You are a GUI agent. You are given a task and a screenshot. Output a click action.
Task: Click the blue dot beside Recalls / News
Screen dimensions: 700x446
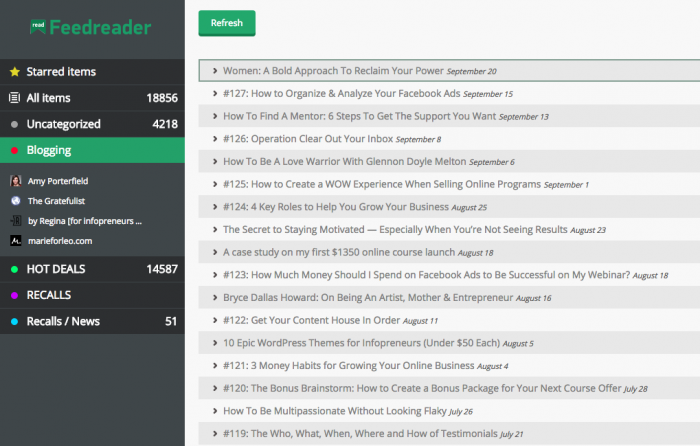click(x=14, y=321)
